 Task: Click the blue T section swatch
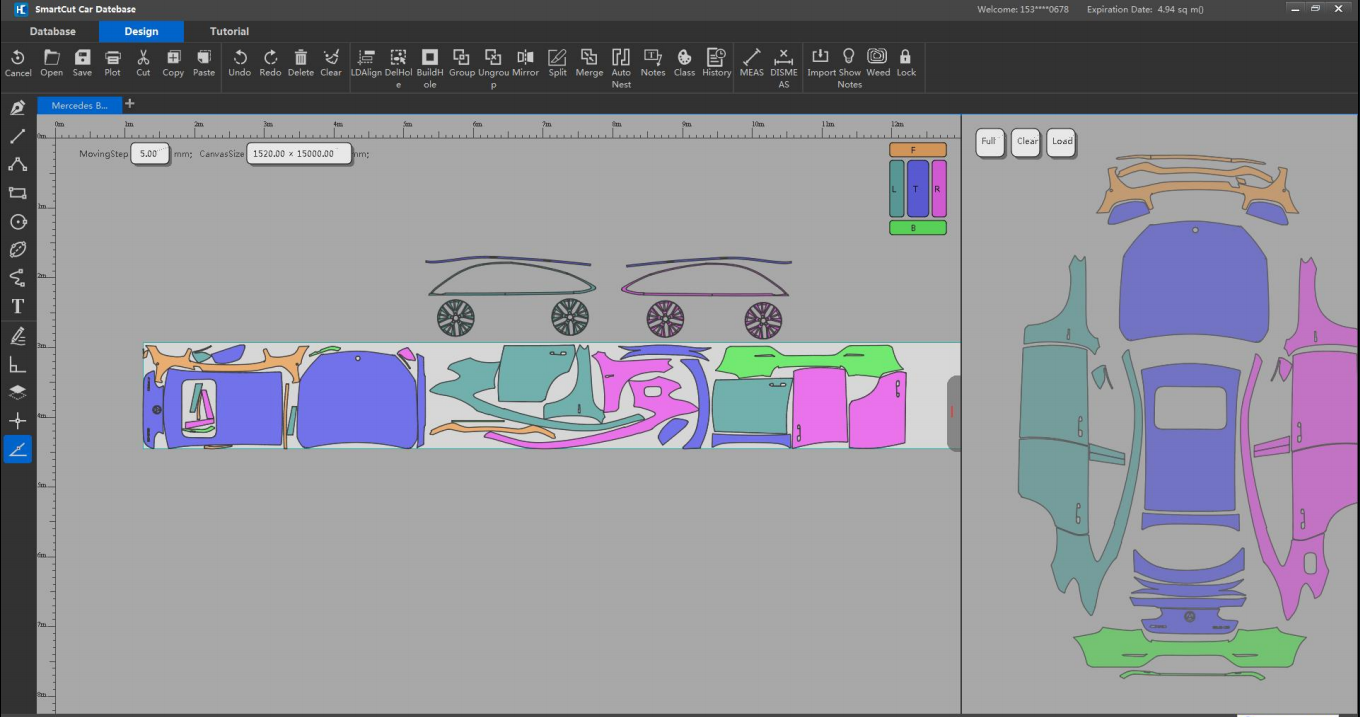tap(917, 189)
